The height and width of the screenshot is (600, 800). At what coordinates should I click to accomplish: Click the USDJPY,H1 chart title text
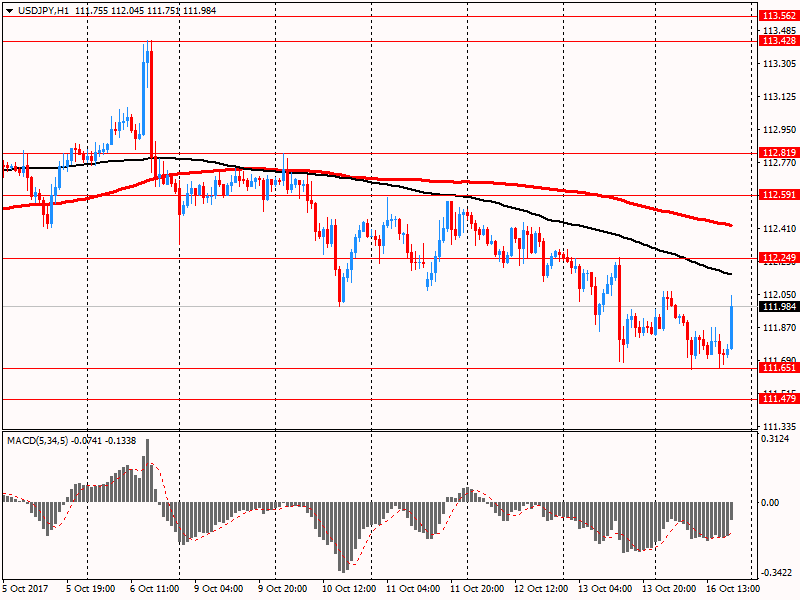(x=43, y=11)
